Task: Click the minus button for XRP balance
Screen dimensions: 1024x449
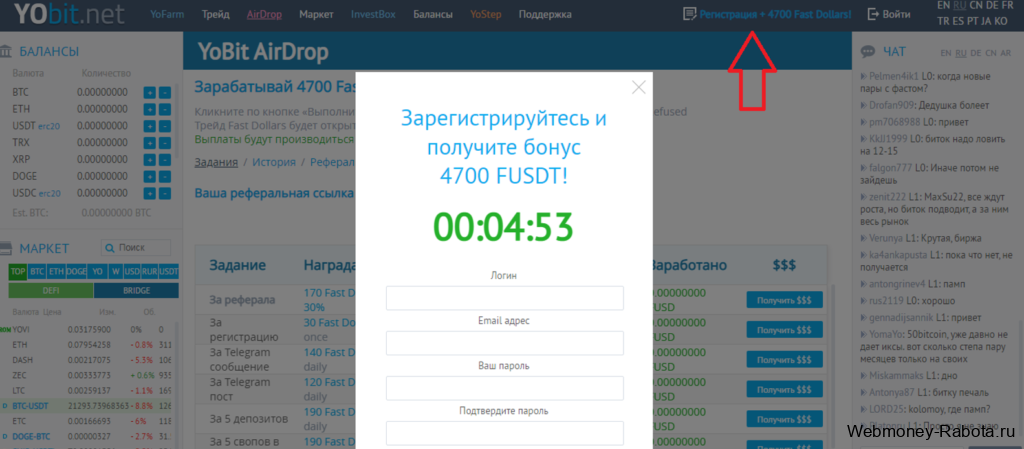Action: tap(165, 160)
